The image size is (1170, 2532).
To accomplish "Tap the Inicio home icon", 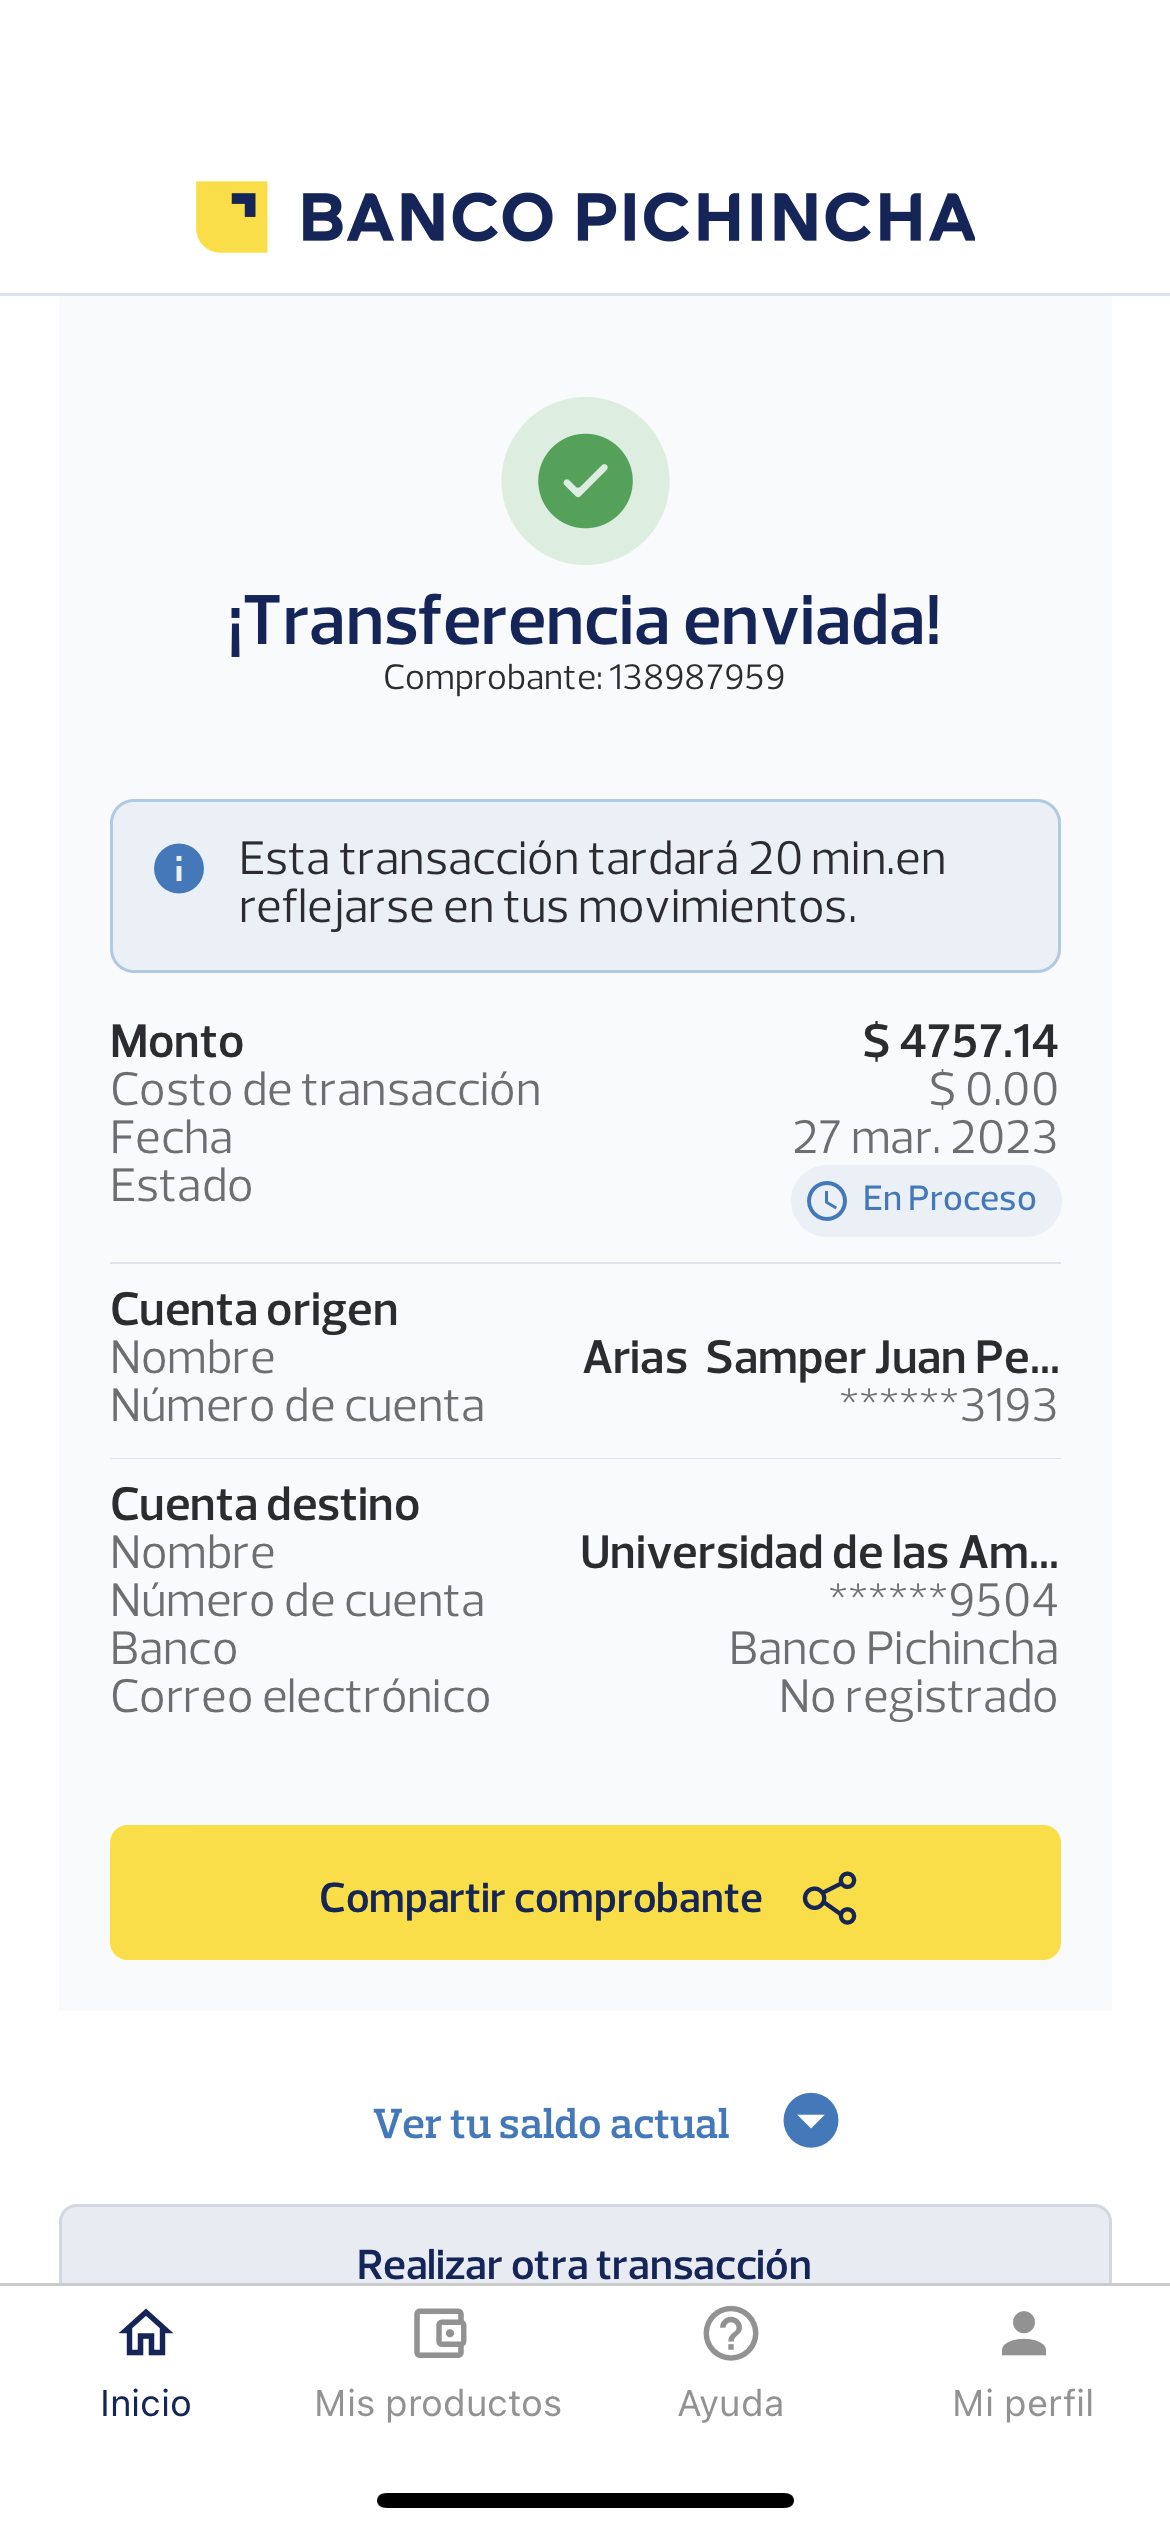I will [146, 2334].
